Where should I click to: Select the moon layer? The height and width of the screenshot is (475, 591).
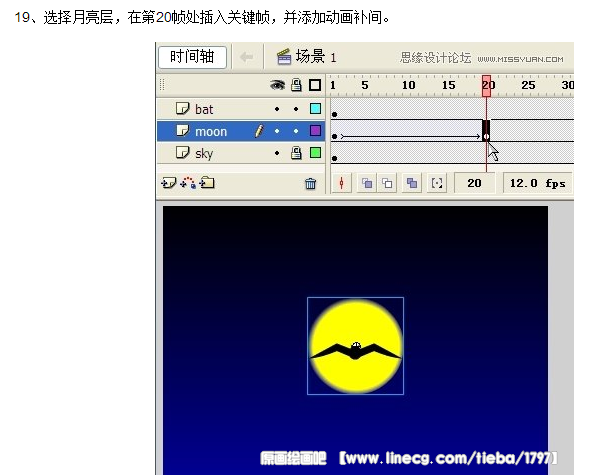(241, 131)
